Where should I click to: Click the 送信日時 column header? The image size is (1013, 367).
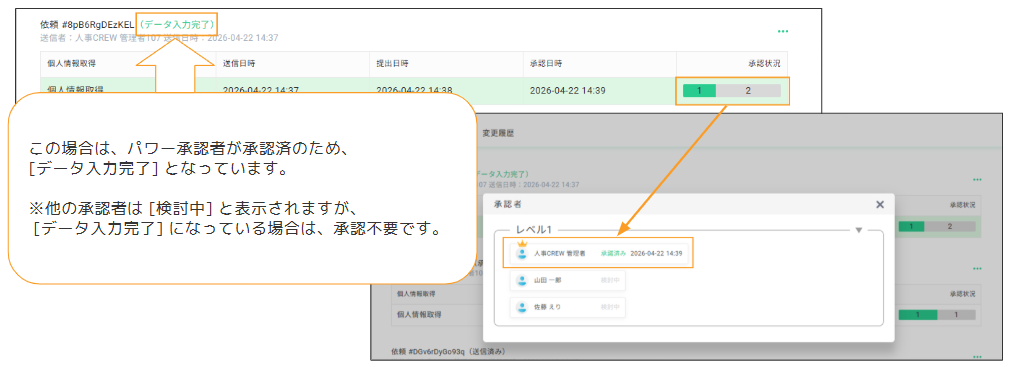pos(240,64)
